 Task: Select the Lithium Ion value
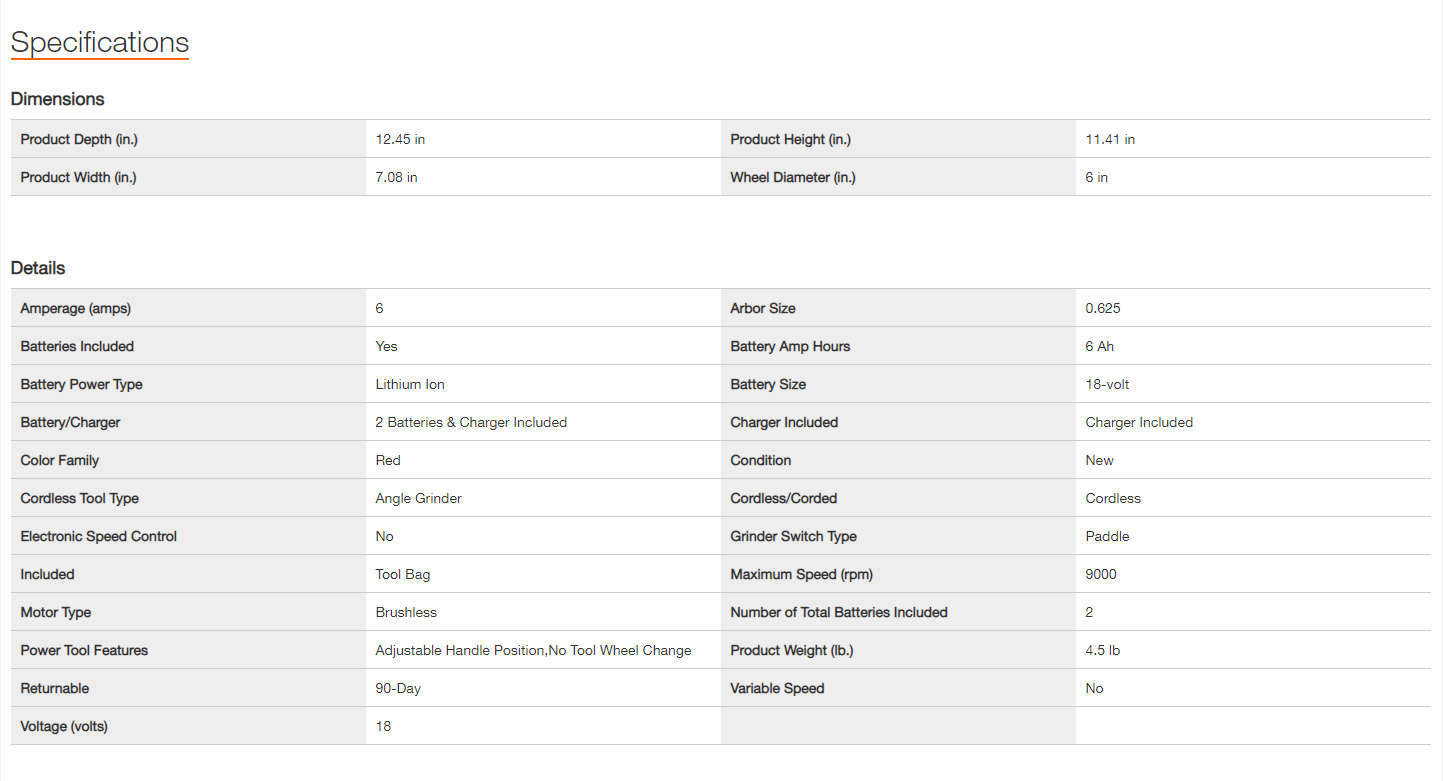click(x=410, y=384)
